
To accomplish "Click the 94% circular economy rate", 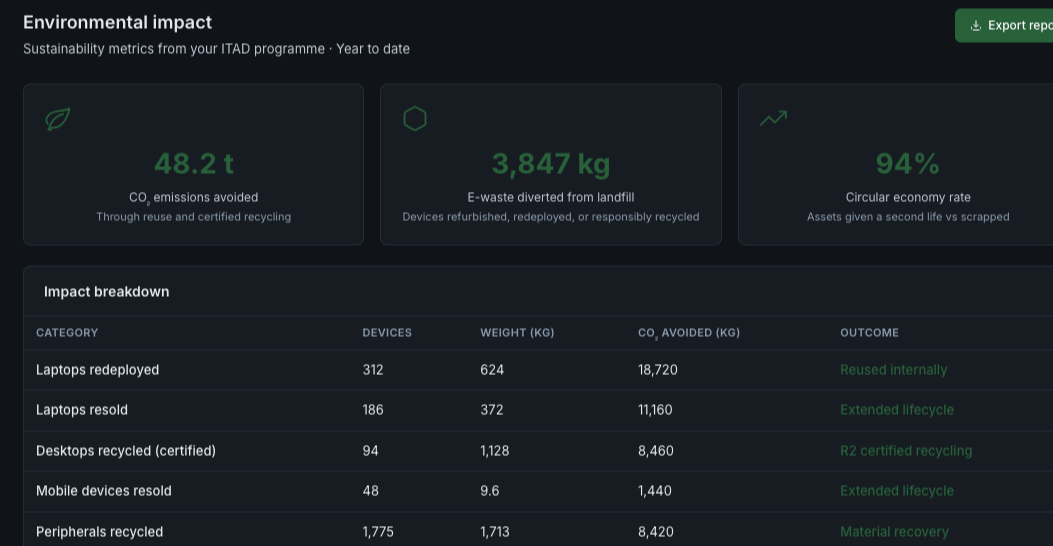I will coord(907,164).
